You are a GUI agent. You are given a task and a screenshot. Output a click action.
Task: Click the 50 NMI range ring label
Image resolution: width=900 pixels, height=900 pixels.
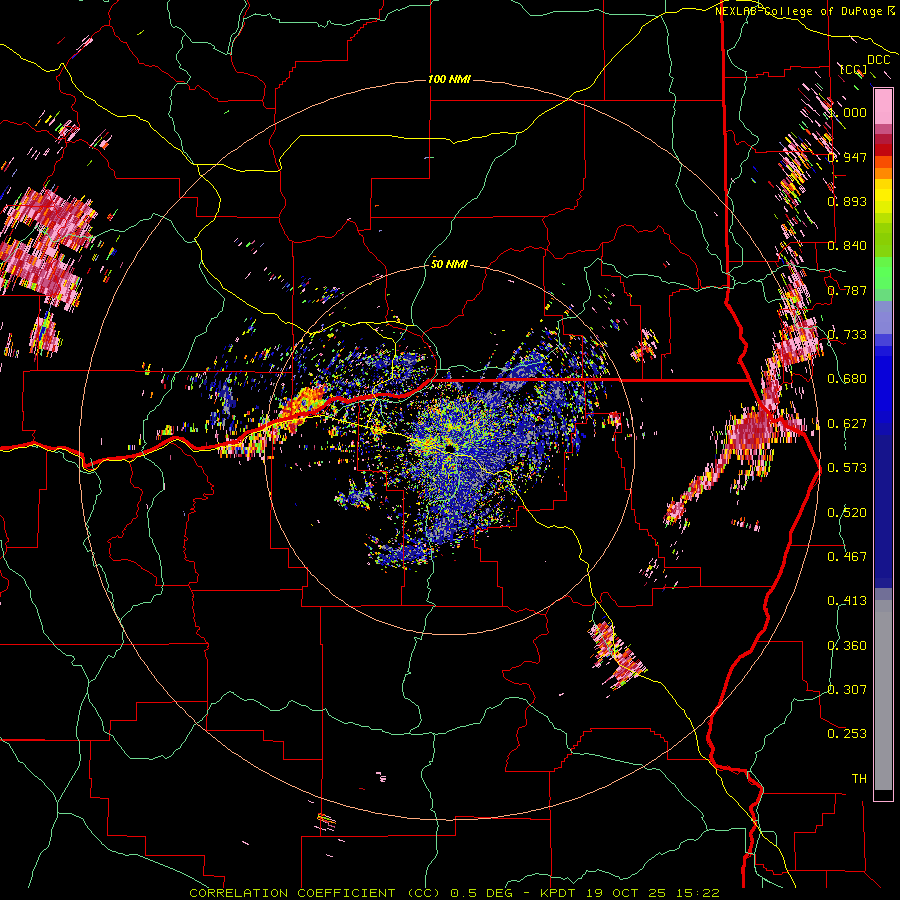coord(449,265)
